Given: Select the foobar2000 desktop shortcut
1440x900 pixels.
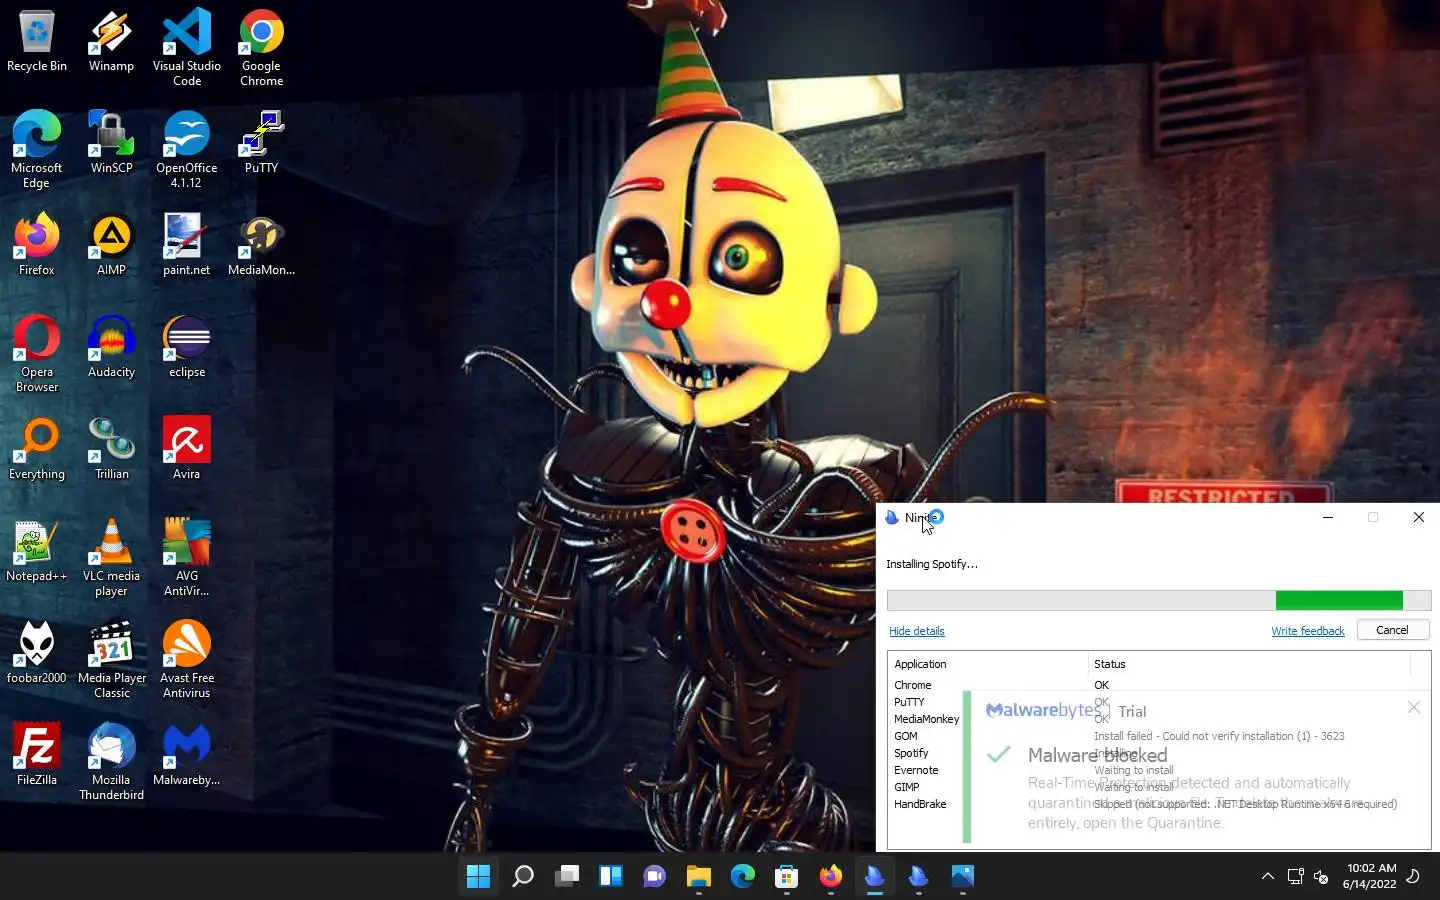Looking at the screenshot, I should click(37, 653).
